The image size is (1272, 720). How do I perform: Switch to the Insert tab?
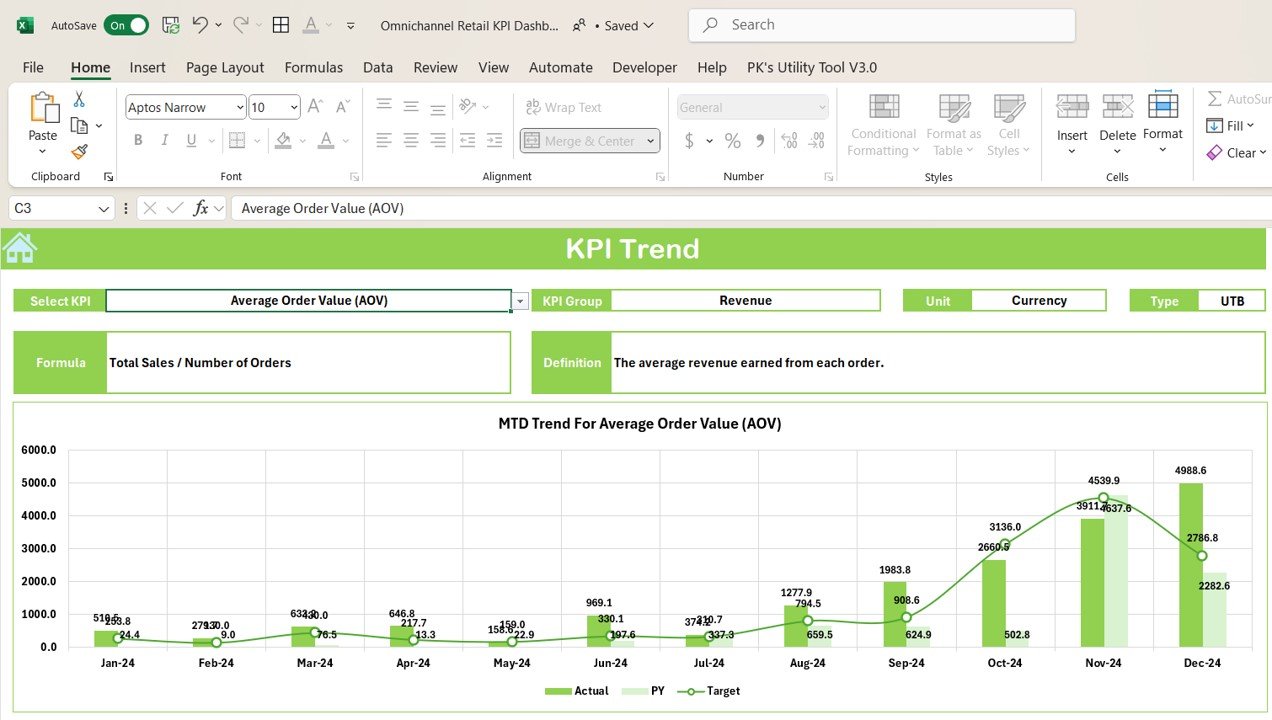pos(148,67)
